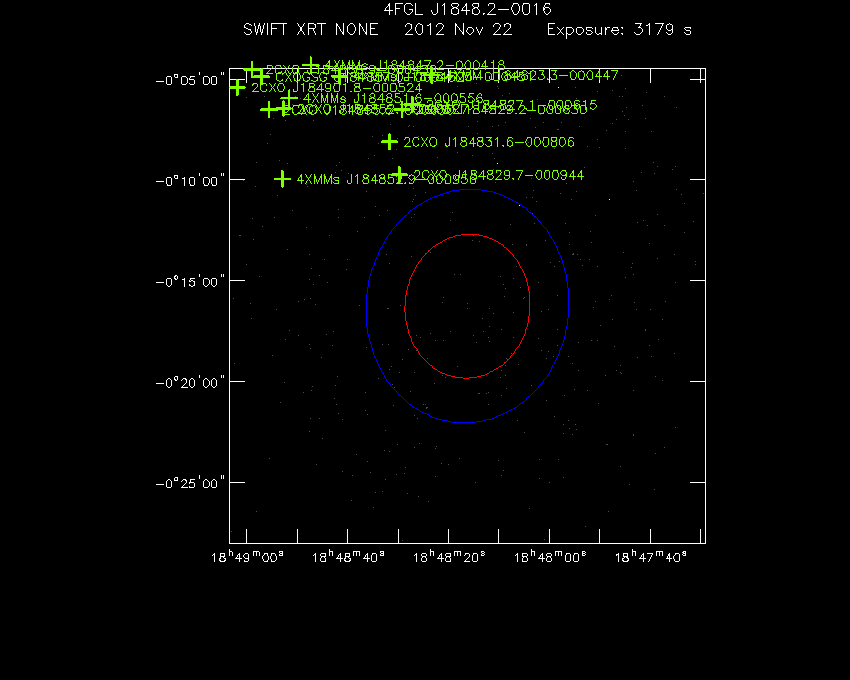The image size is (850, 680).
Task: Click the declination label -0°15'00"
Action: pos(190,282)
